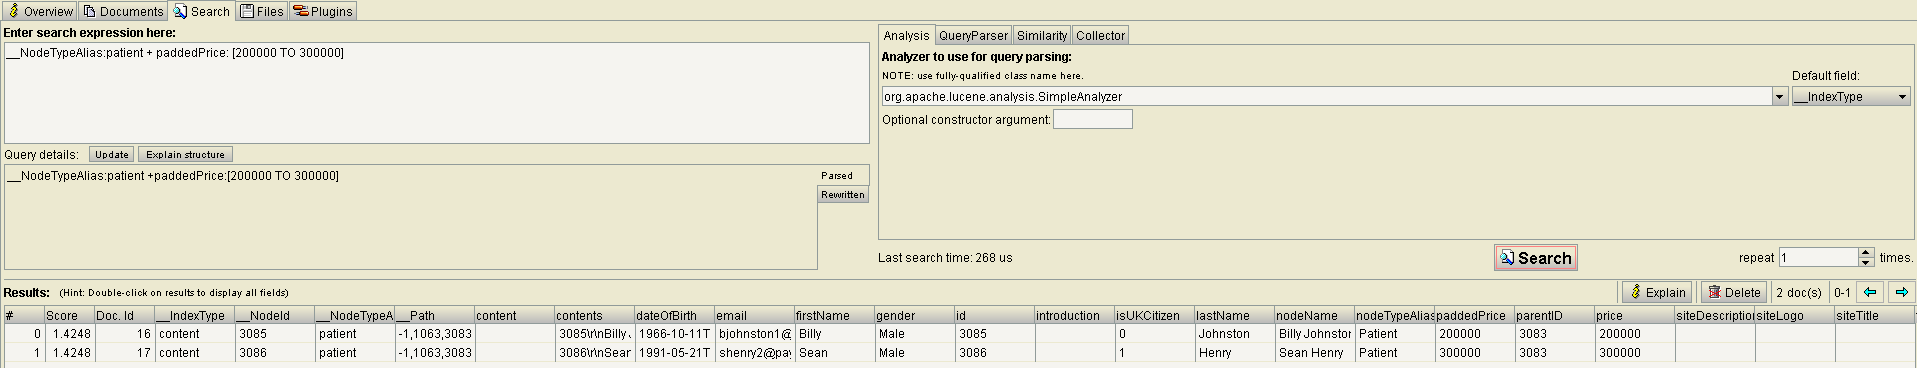
Task: Click the email column header
Action: point(754,315)
